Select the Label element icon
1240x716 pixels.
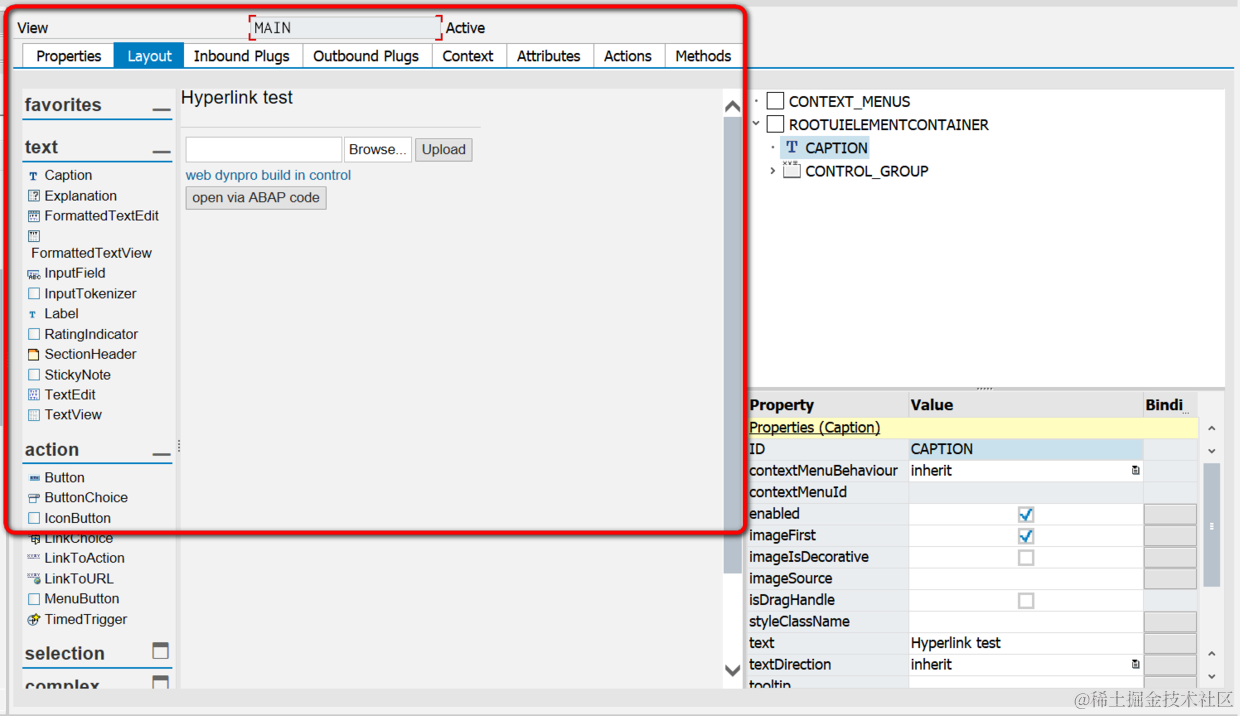(34, 314)
